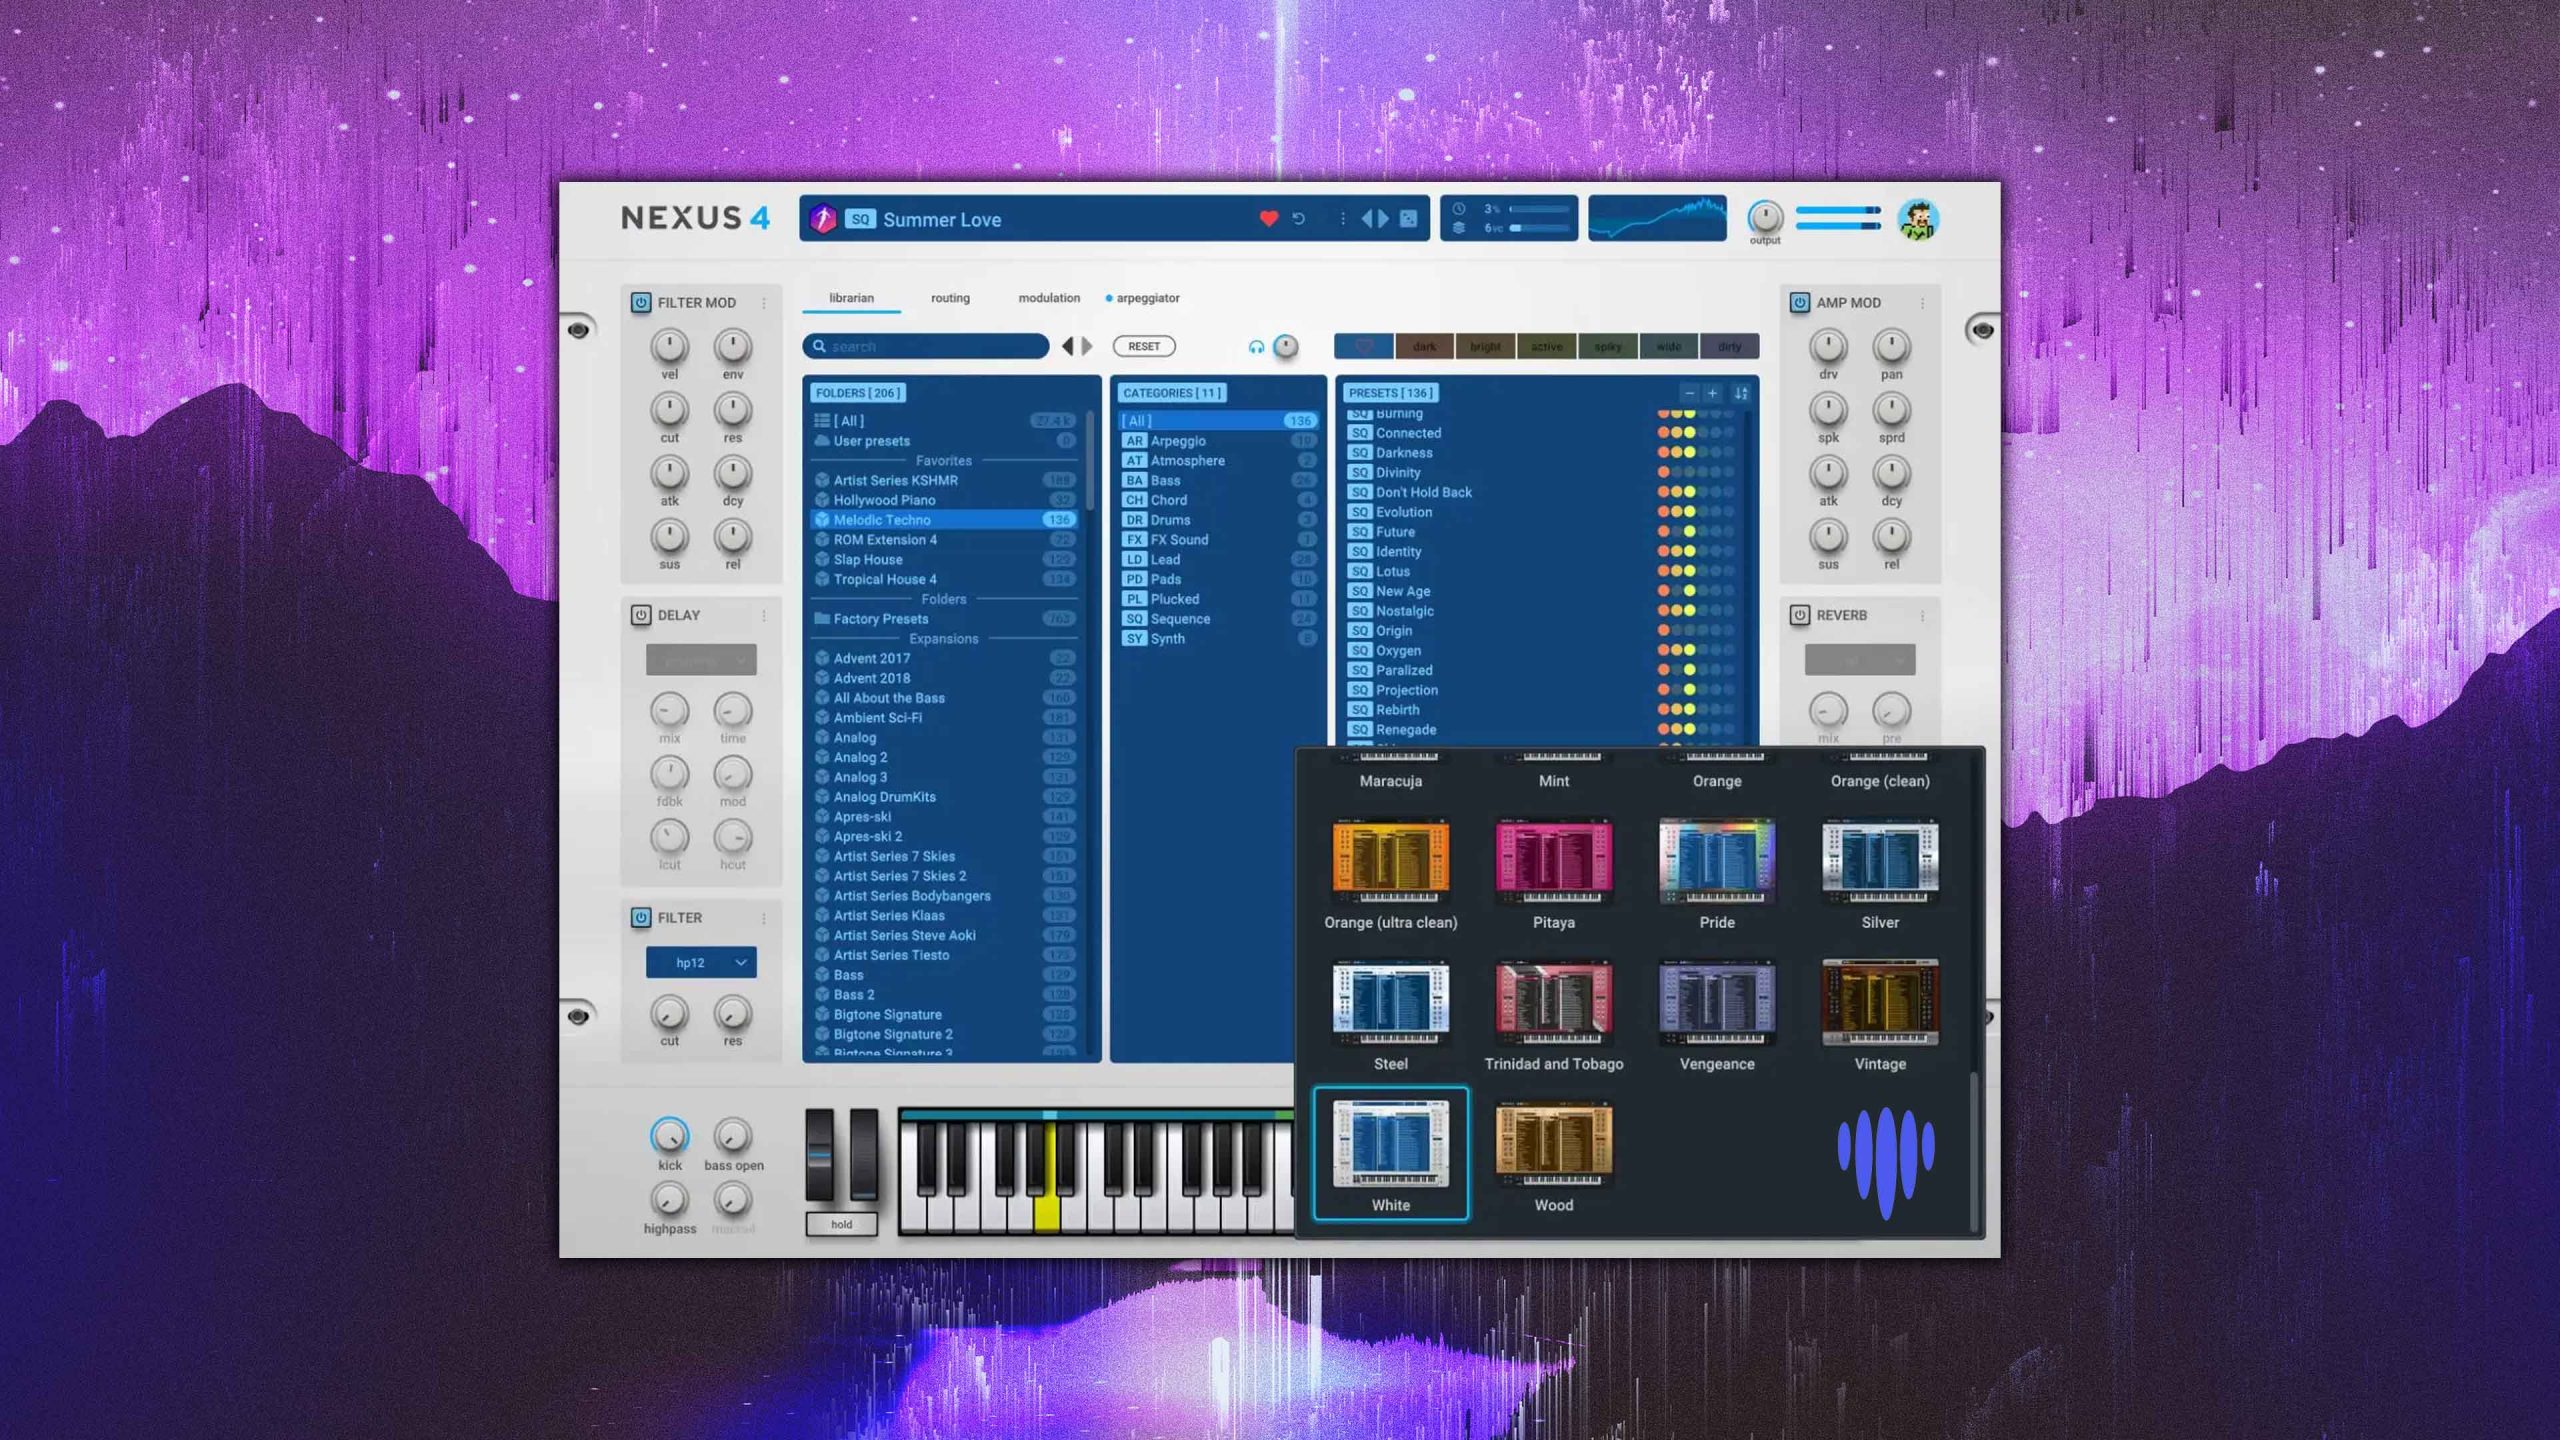
Task: Open Filter module three-dot menu
Action: pos(764,918)
